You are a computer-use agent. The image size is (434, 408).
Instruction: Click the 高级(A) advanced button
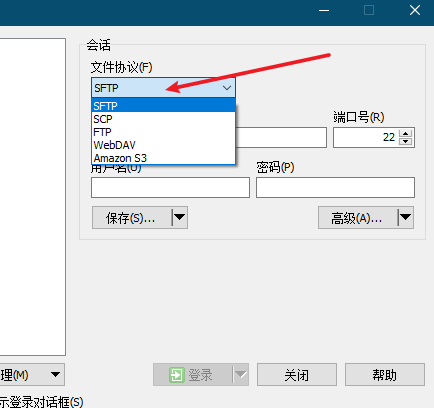click(x=358, y=218)
